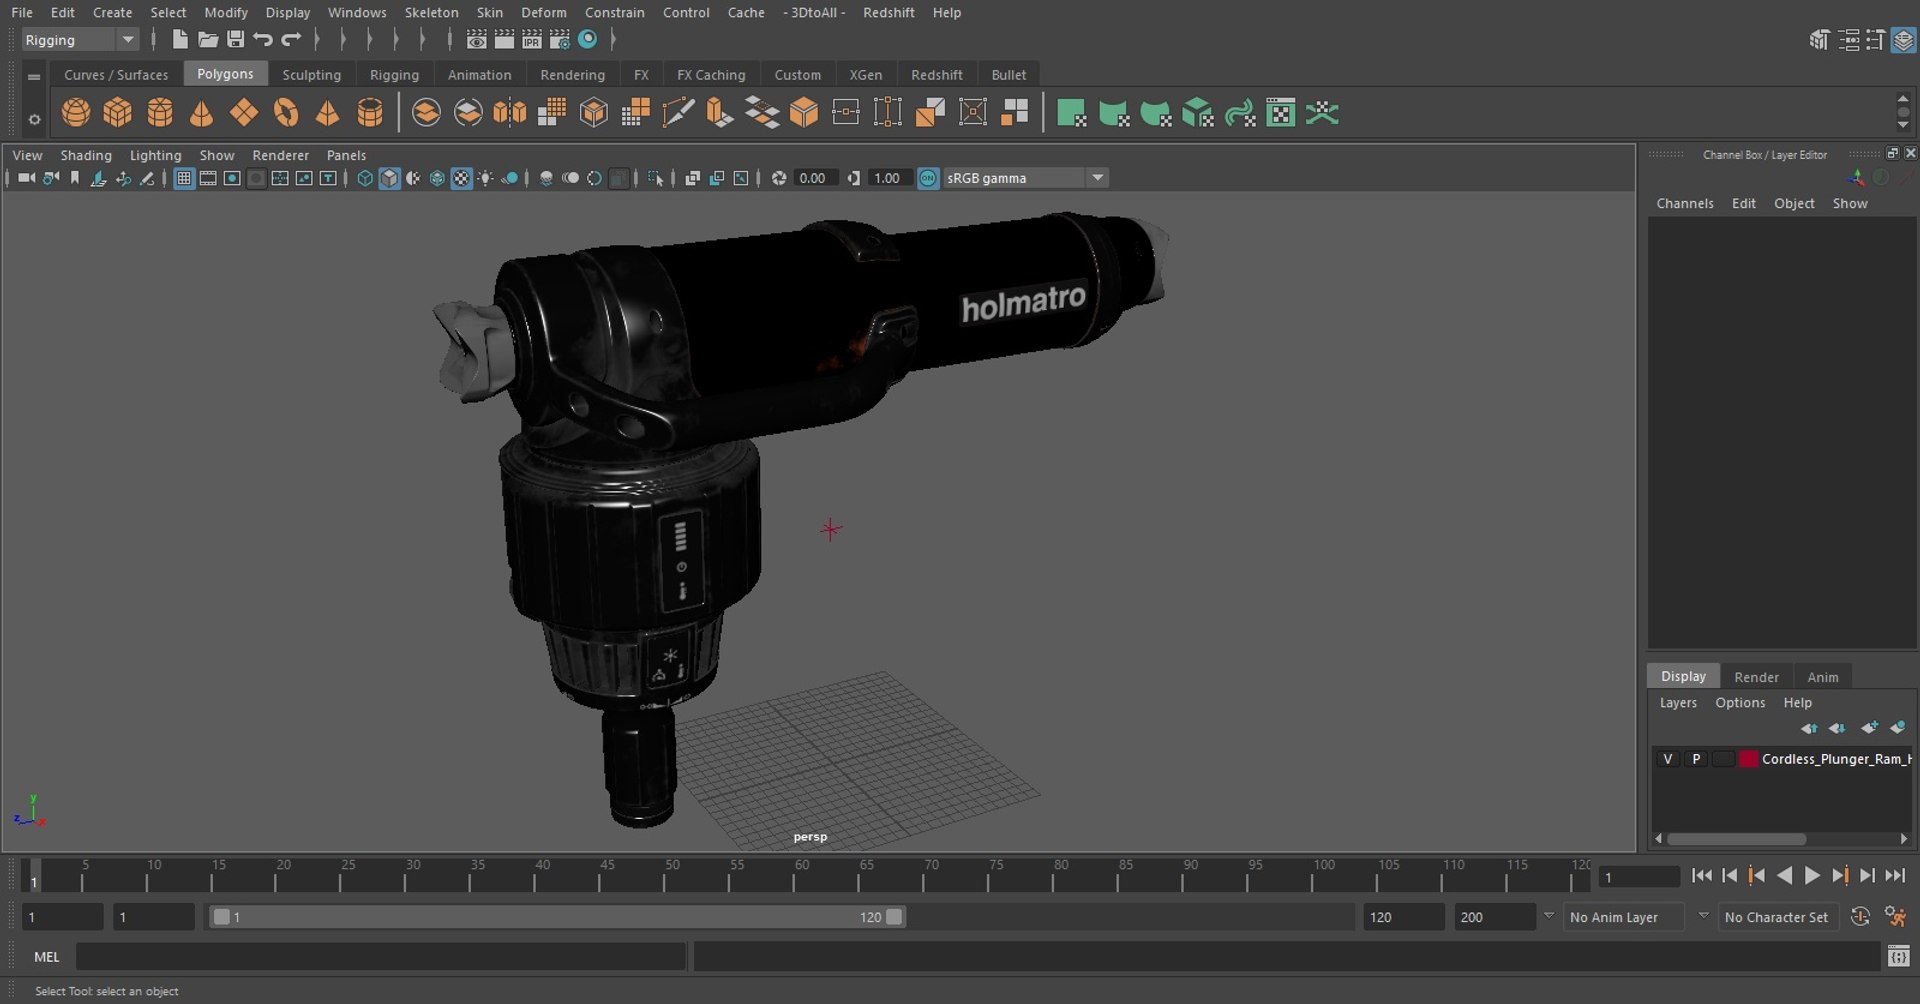This screenshot has width=1920, height=1004.
Task: Click the green cylindrical UV mapping icon
Action: pos(1114,113)
